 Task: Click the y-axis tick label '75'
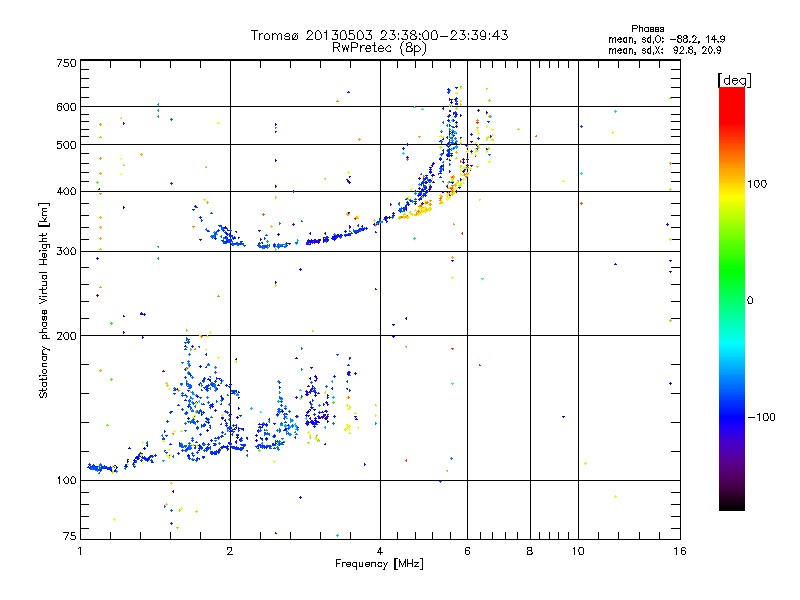[x=70, y=536]
